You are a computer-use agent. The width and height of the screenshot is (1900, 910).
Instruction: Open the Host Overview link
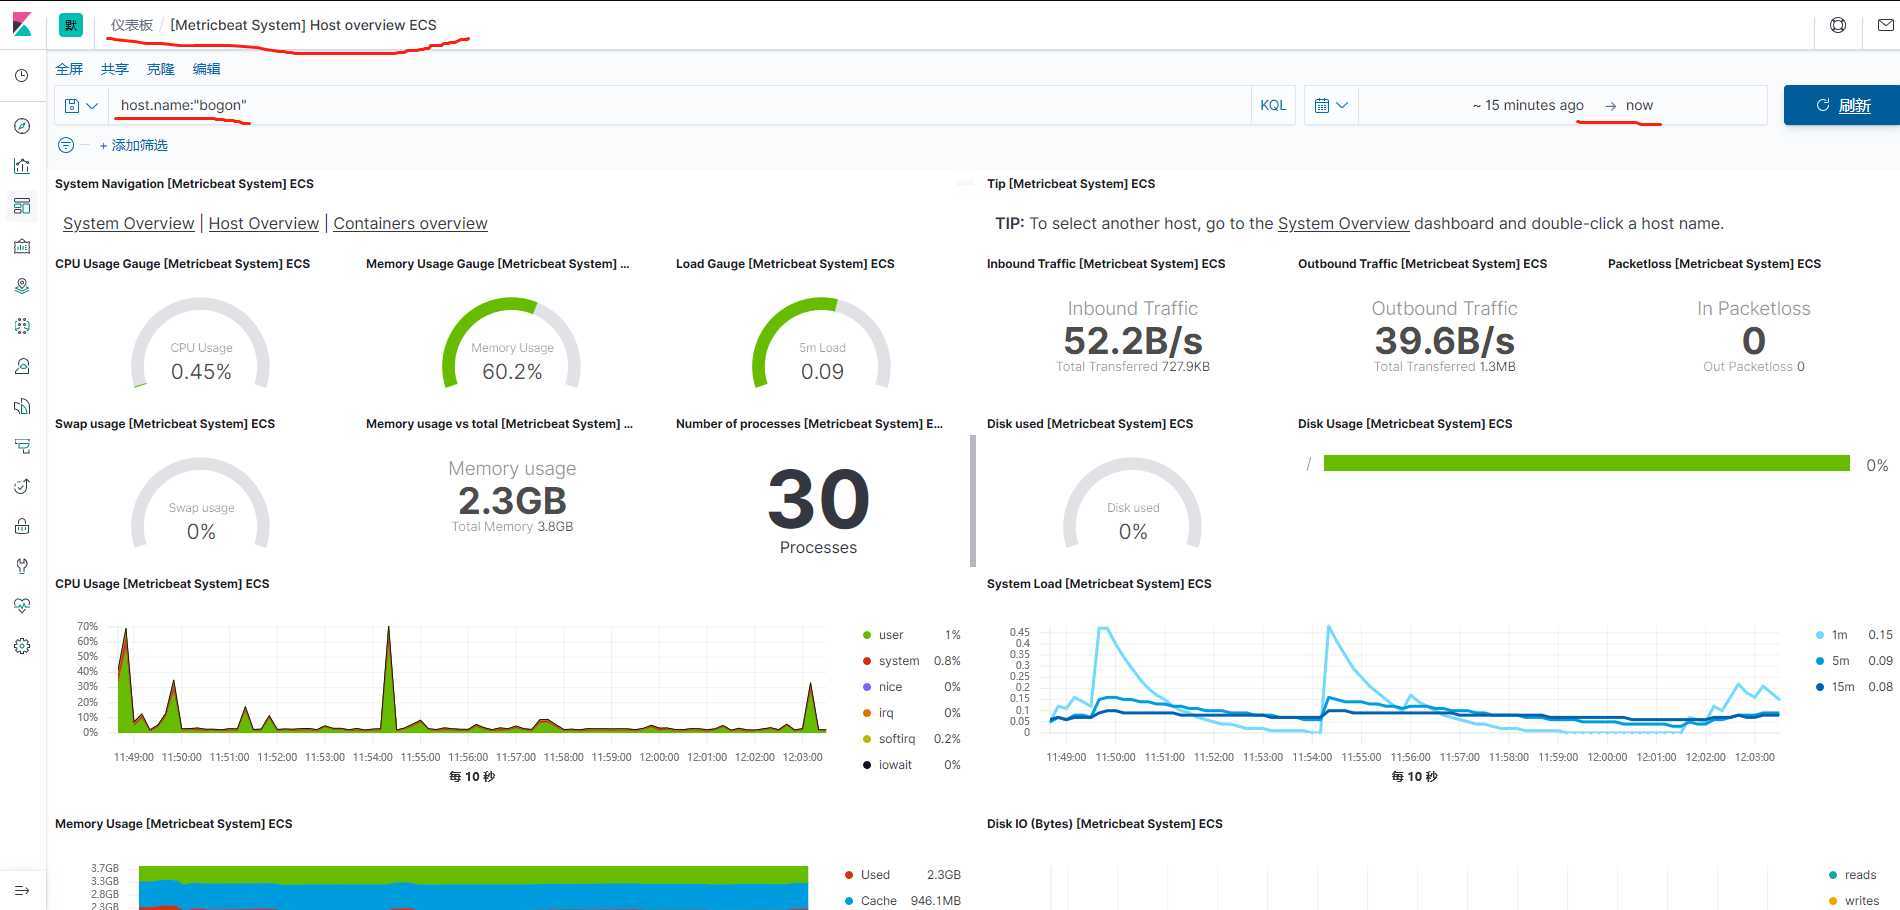coord(264,223)
